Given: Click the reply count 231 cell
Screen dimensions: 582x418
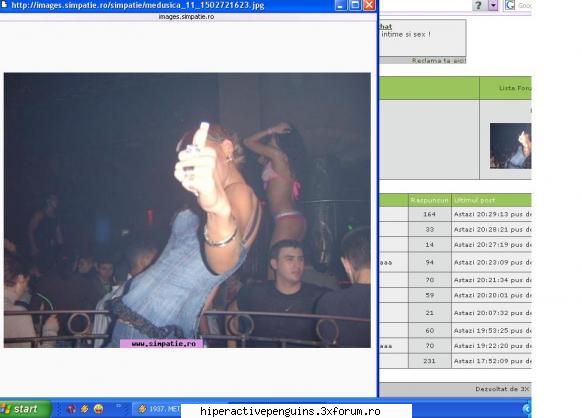Looking at the screenshot, I should 429,361.
